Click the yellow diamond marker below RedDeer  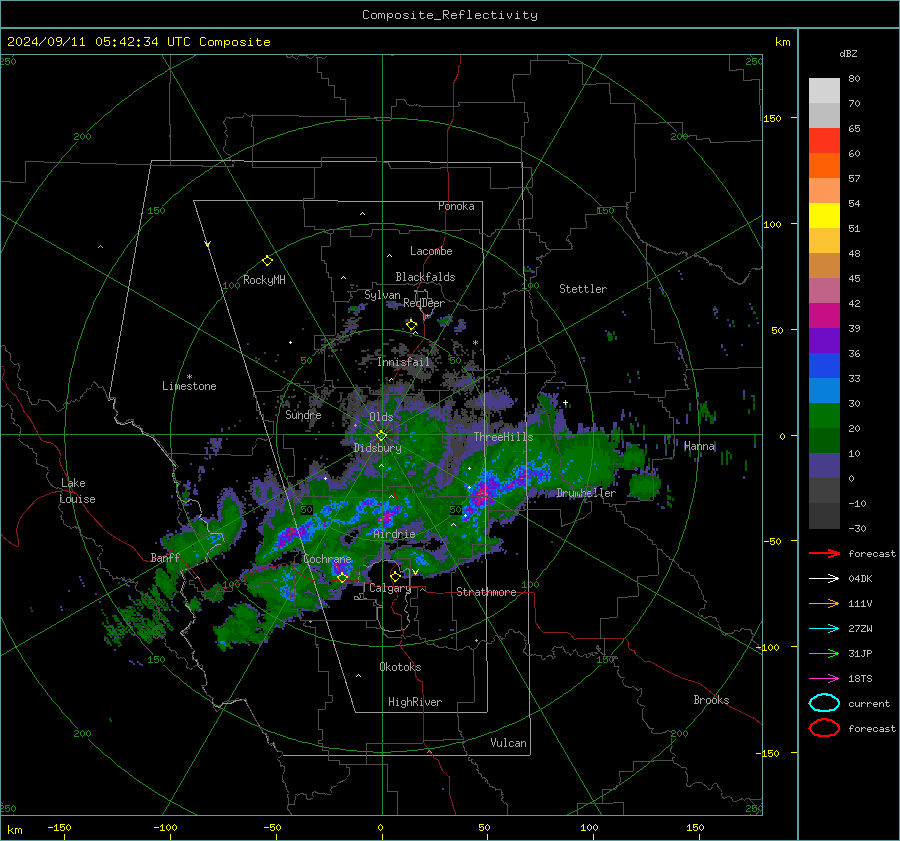tap(411, 325)
